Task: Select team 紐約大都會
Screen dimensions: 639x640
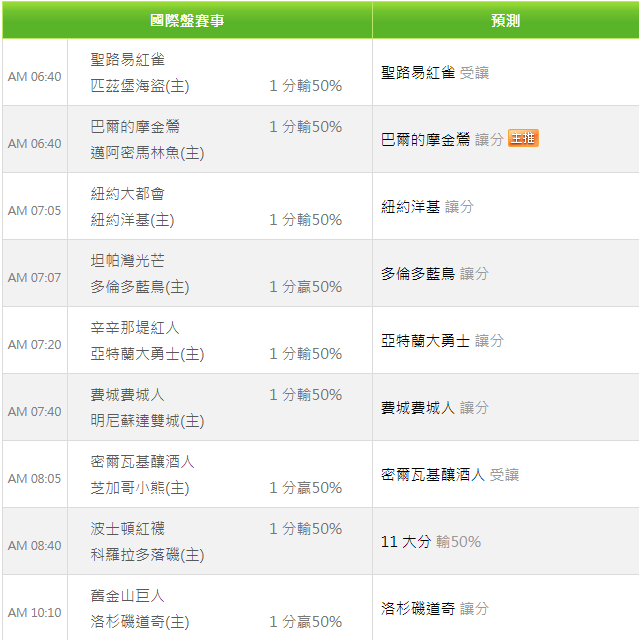Action: coord(128,193)
